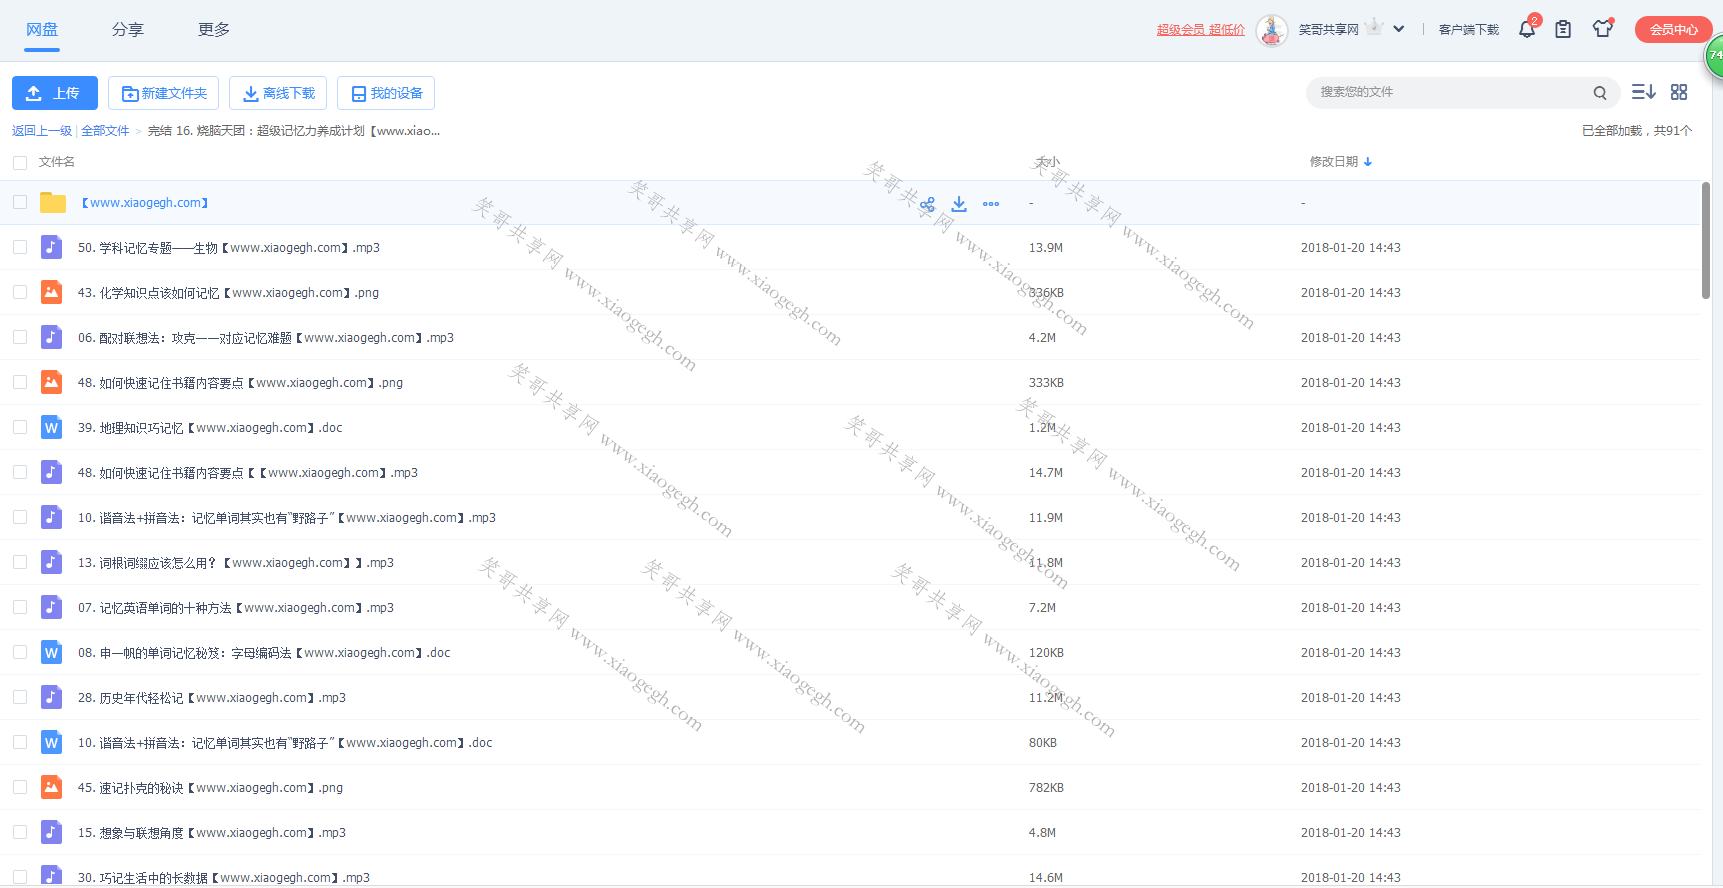Click the audio icon for 06. 配对联想法 mp3
Viewport: 1723px width, 888px height.
(x=51, y=337)
